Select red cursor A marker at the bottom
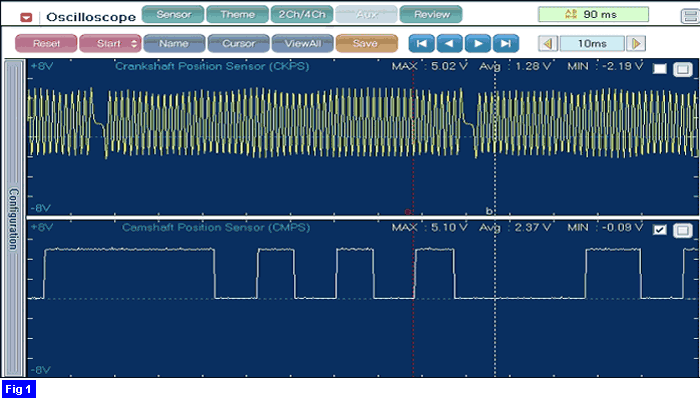The height and width of the screenshot is (403, 700). [408, 212]
